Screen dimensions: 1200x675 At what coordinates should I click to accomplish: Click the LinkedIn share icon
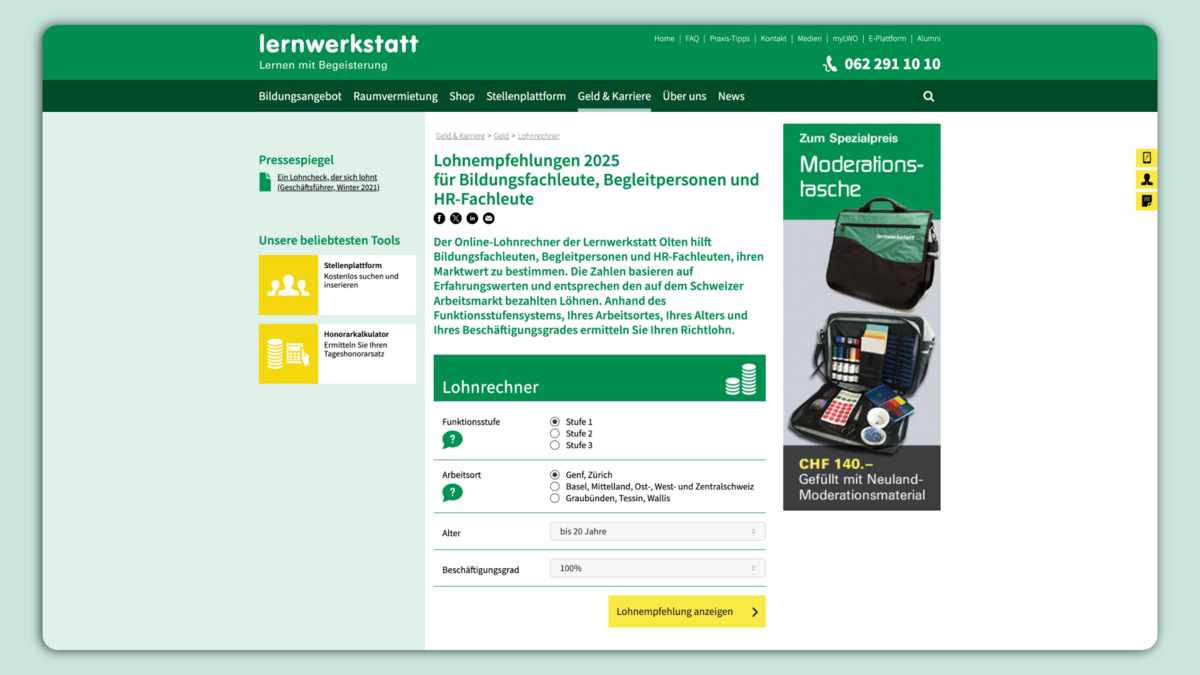[x=472, y=218]
